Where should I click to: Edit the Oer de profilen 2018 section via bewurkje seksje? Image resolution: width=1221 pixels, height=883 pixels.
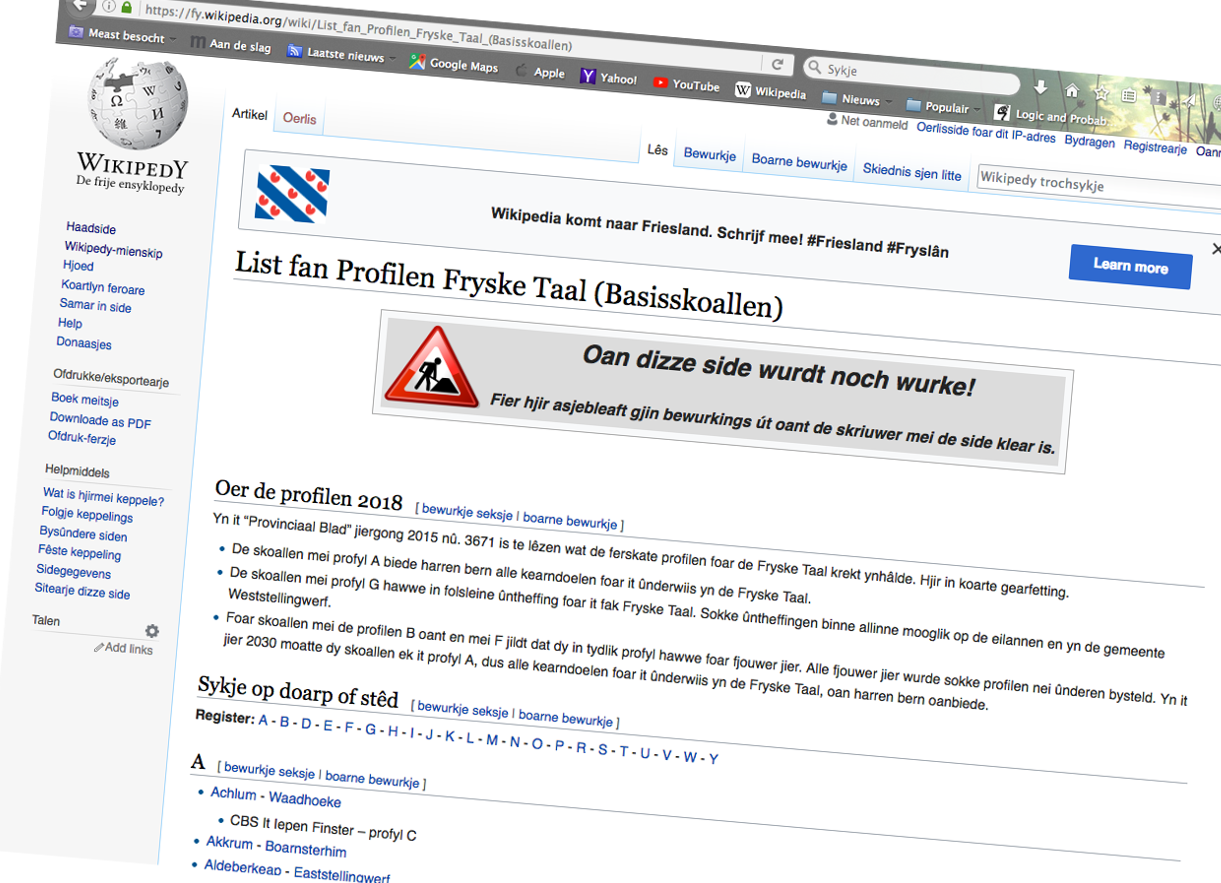pos(467,511)
